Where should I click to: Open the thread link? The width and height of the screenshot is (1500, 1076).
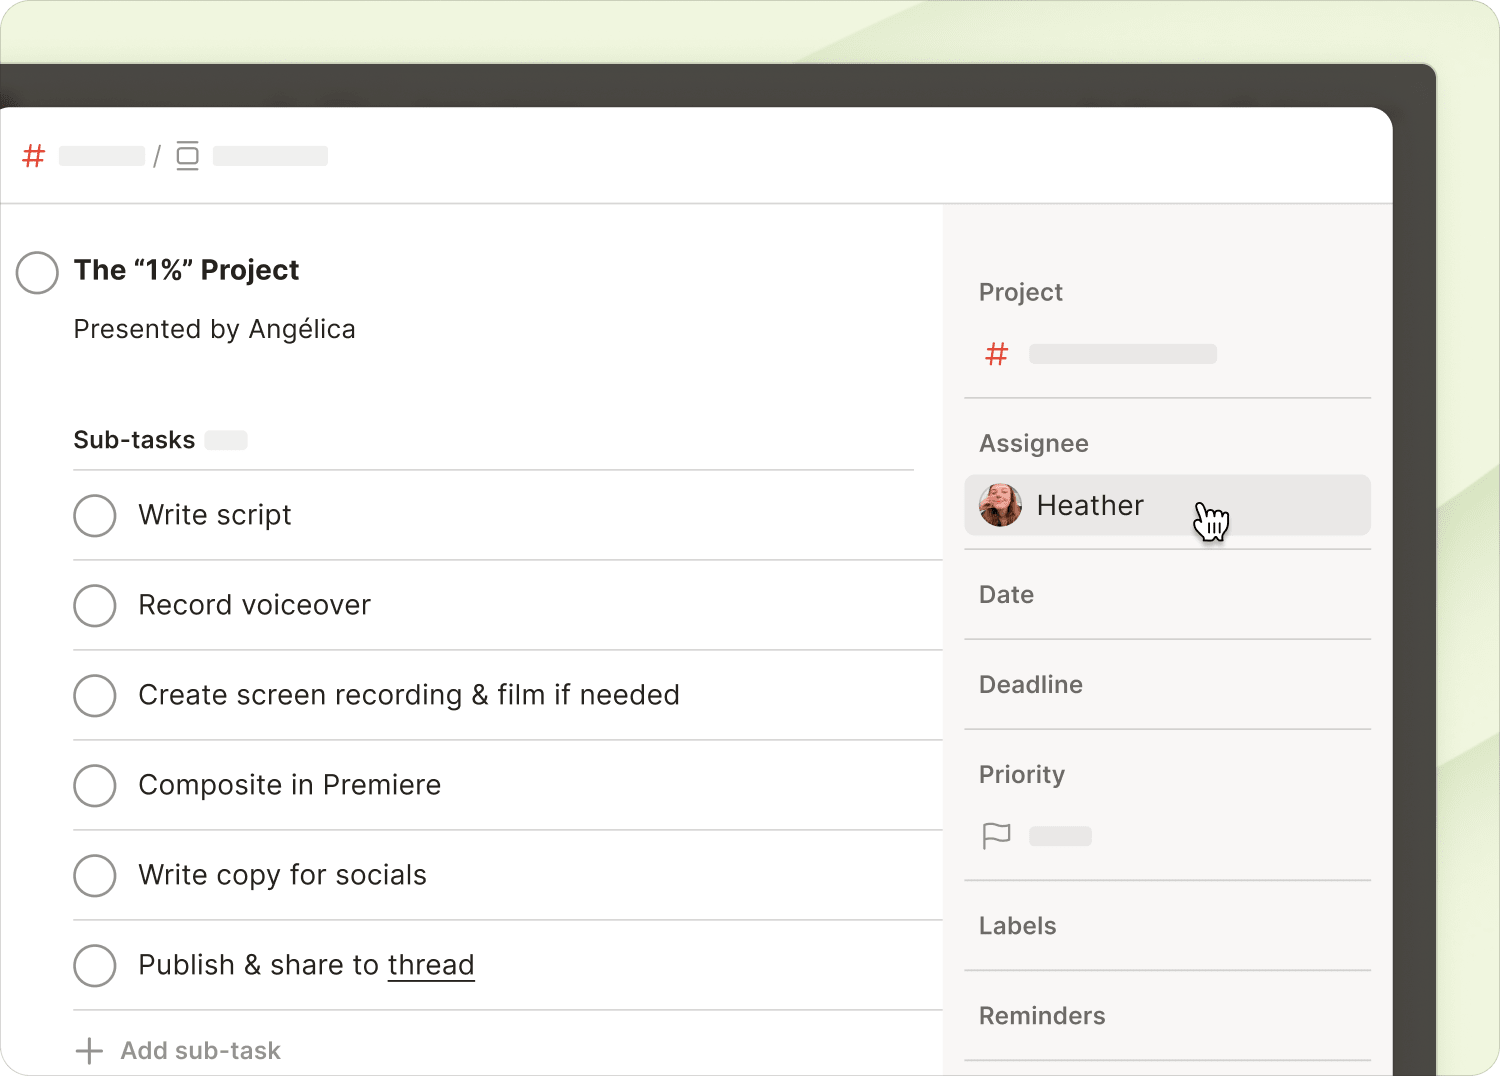pyautogui.click(x=431, y=965)
